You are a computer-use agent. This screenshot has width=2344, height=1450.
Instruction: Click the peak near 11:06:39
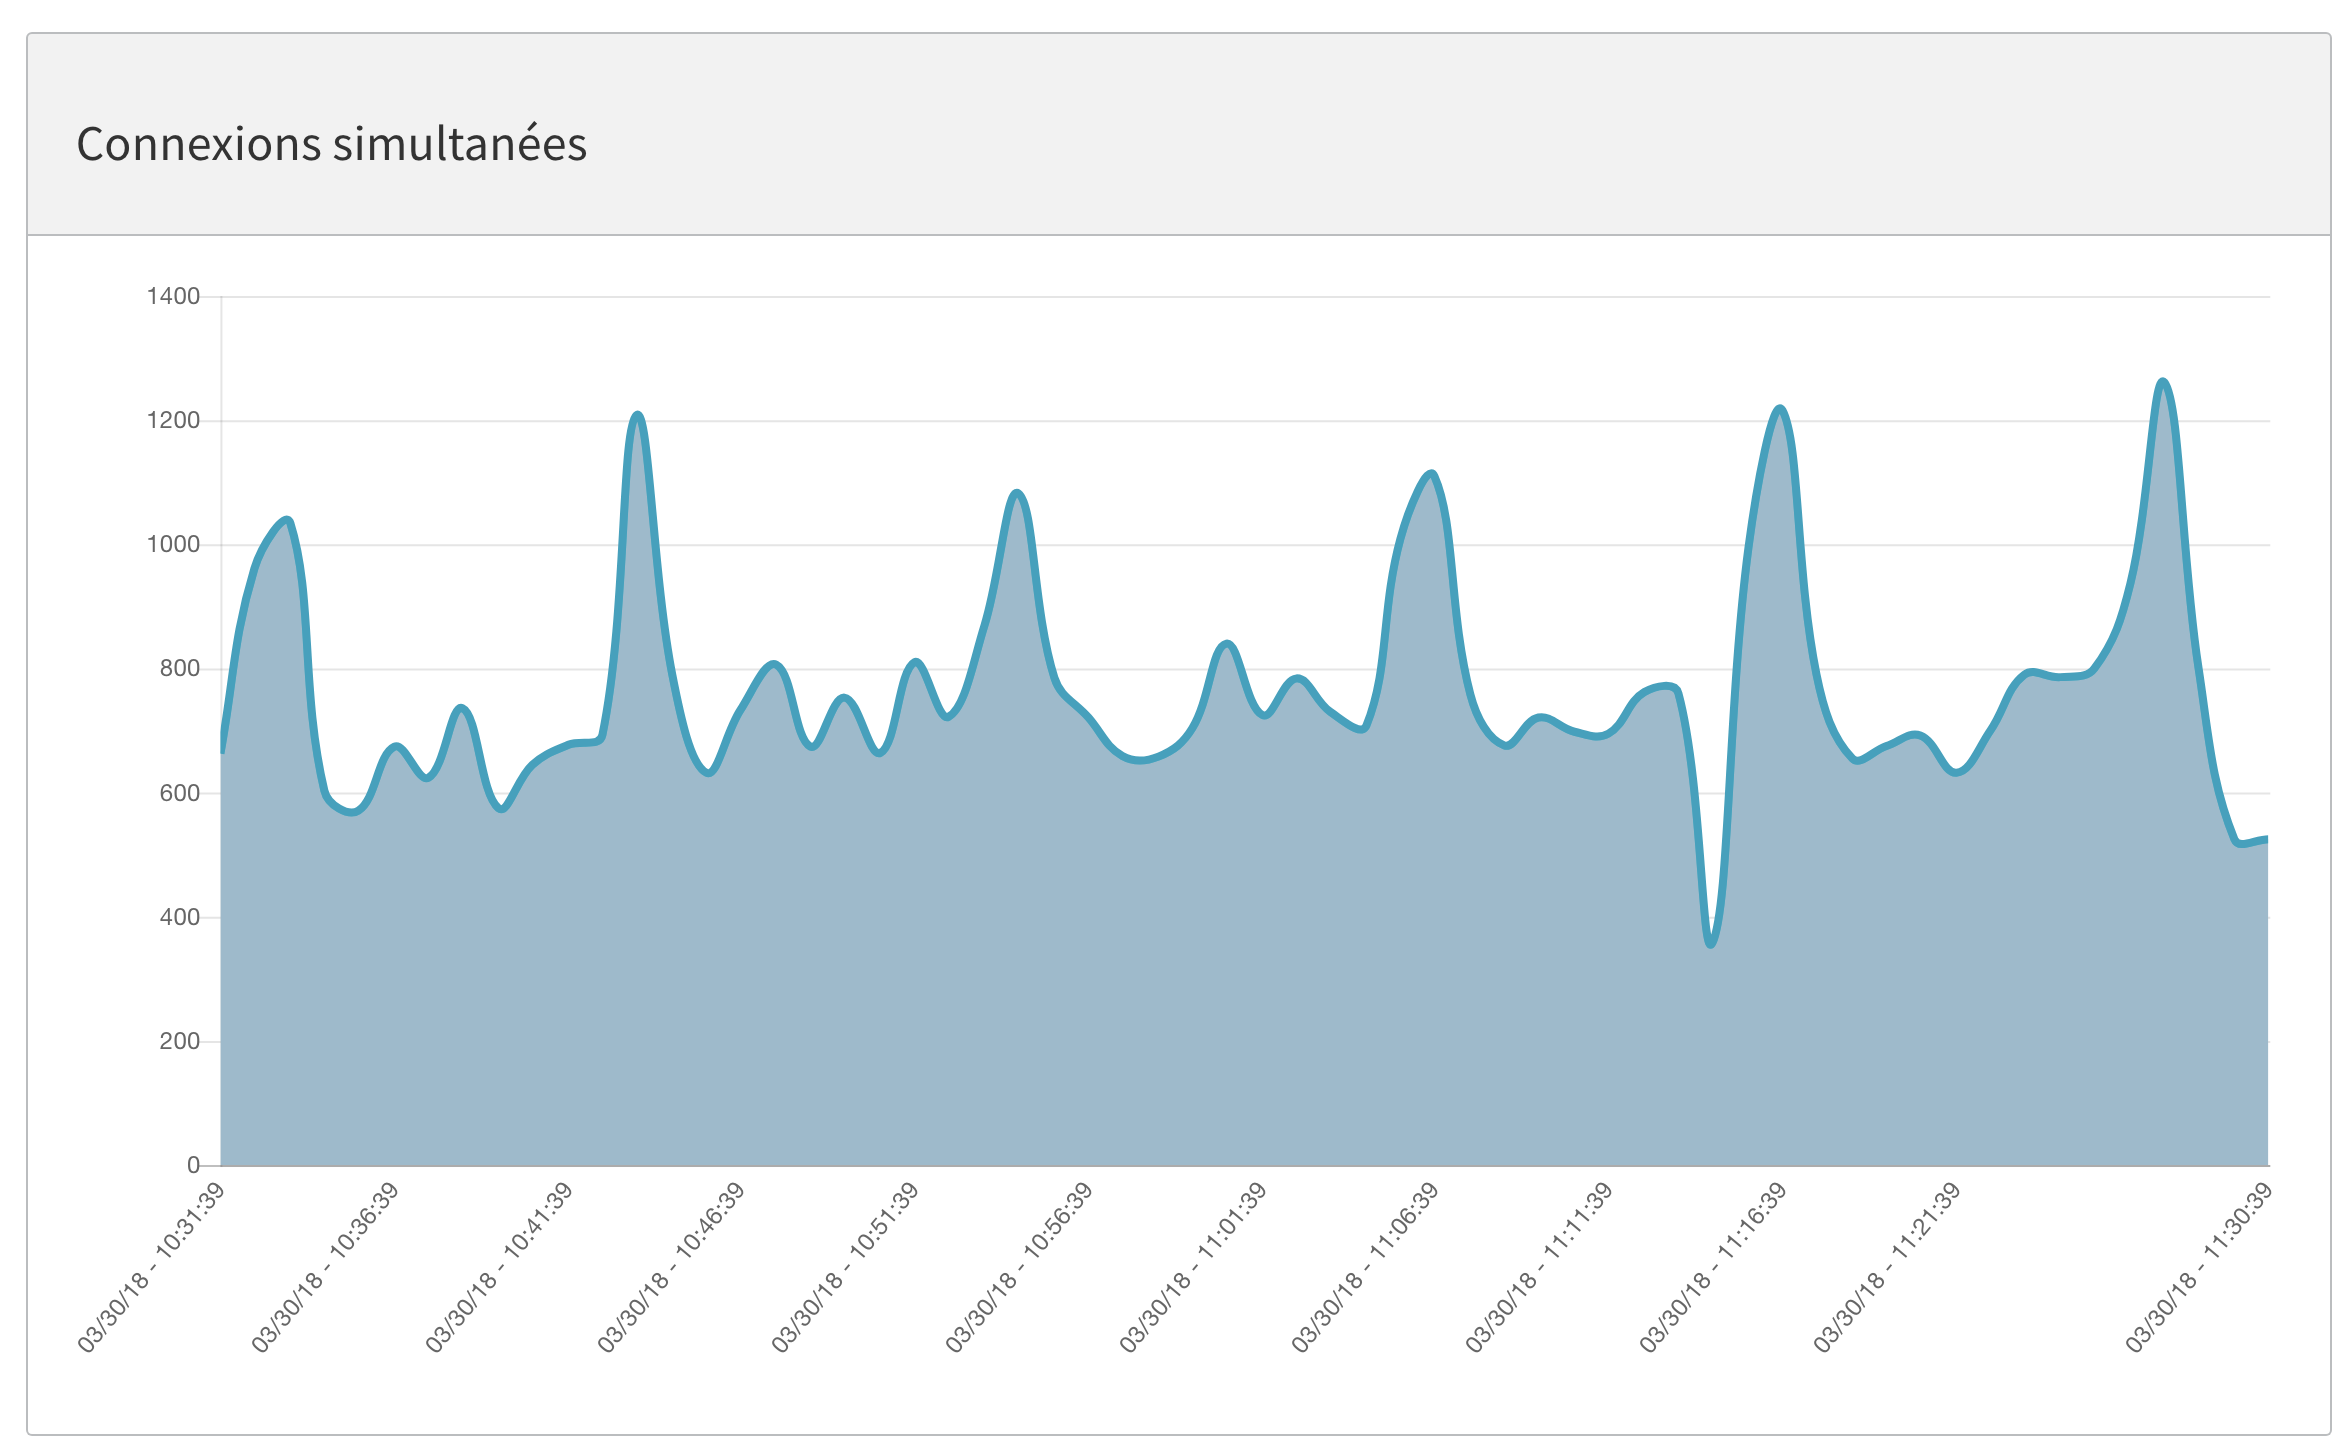[x=1432, y=474]
